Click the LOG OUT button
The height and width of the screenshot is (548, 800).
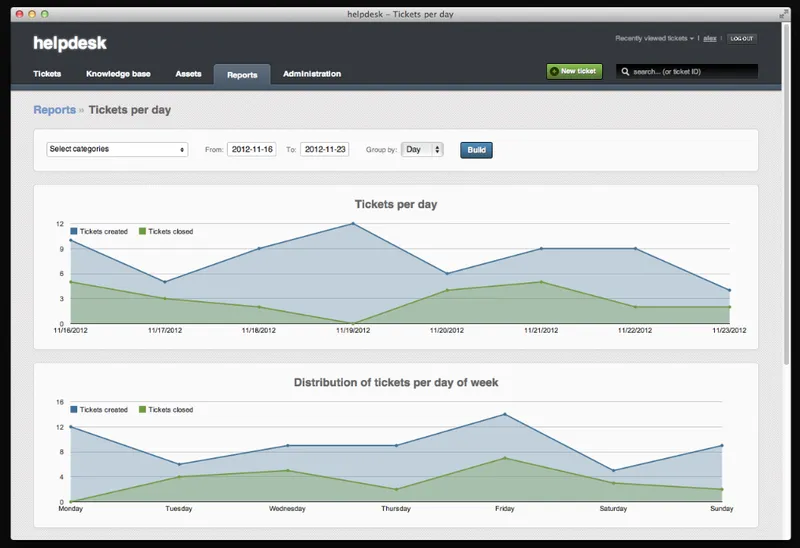point(741,39)
